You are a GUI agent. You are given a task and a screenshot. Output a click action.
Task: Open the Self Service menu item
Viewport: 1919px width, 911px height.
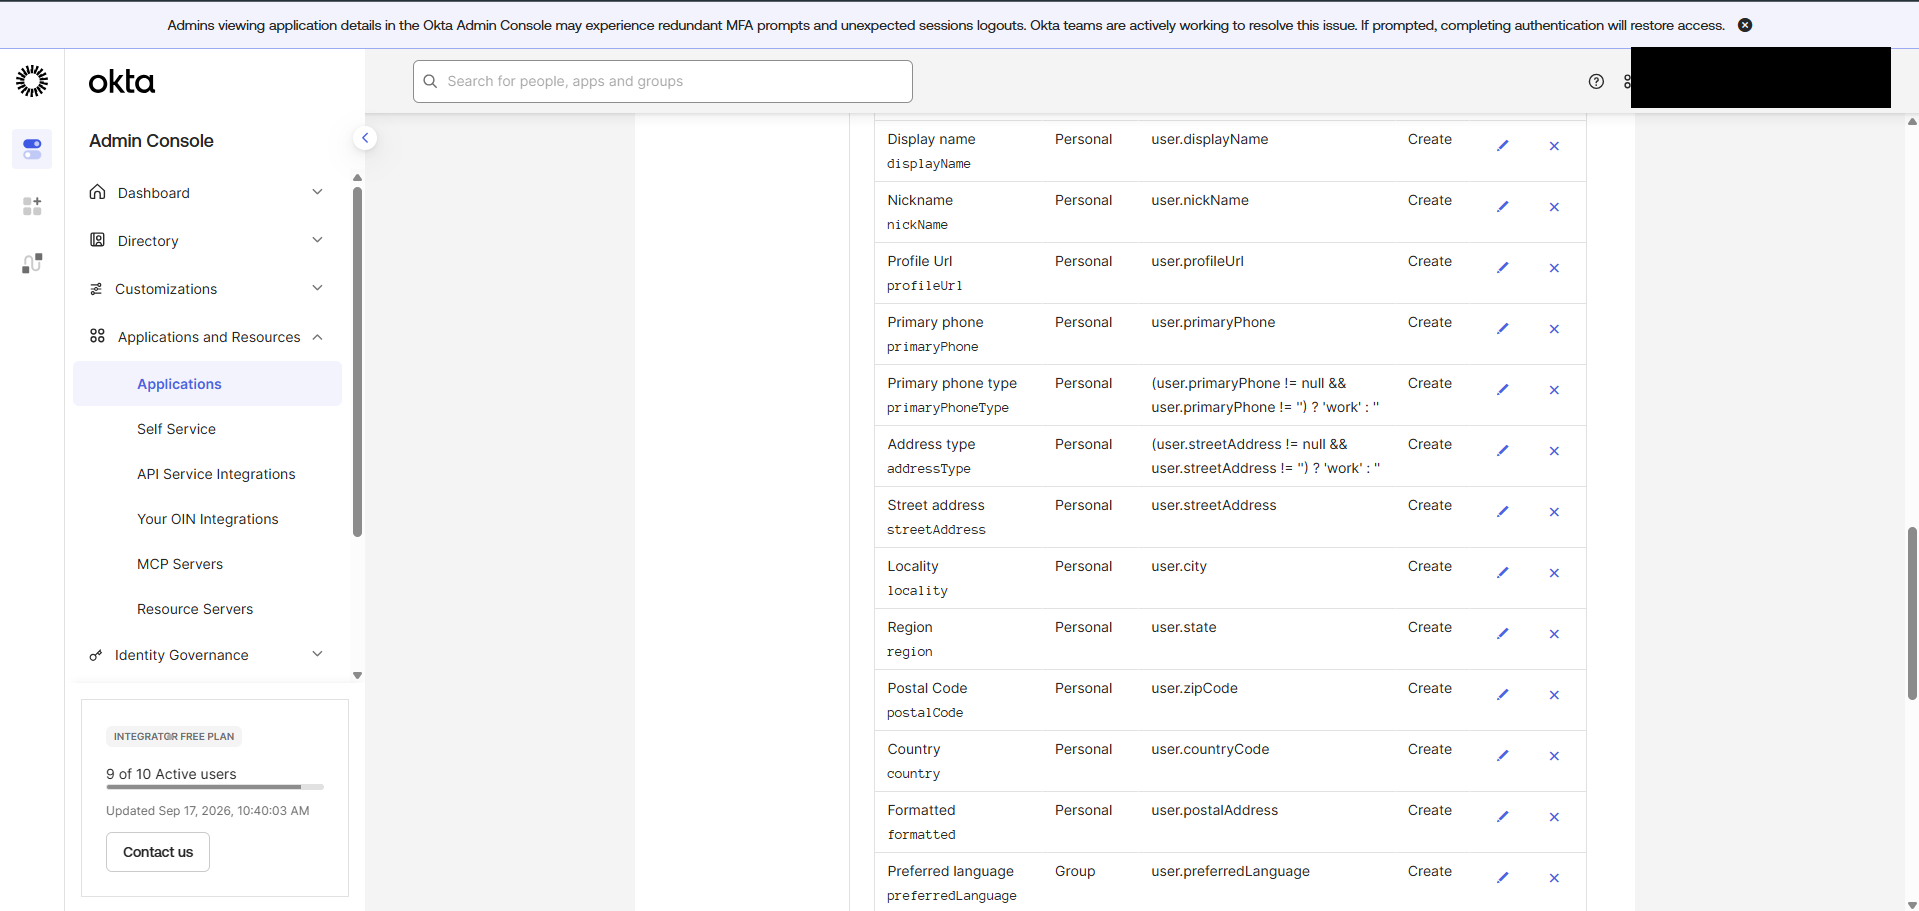176,429
